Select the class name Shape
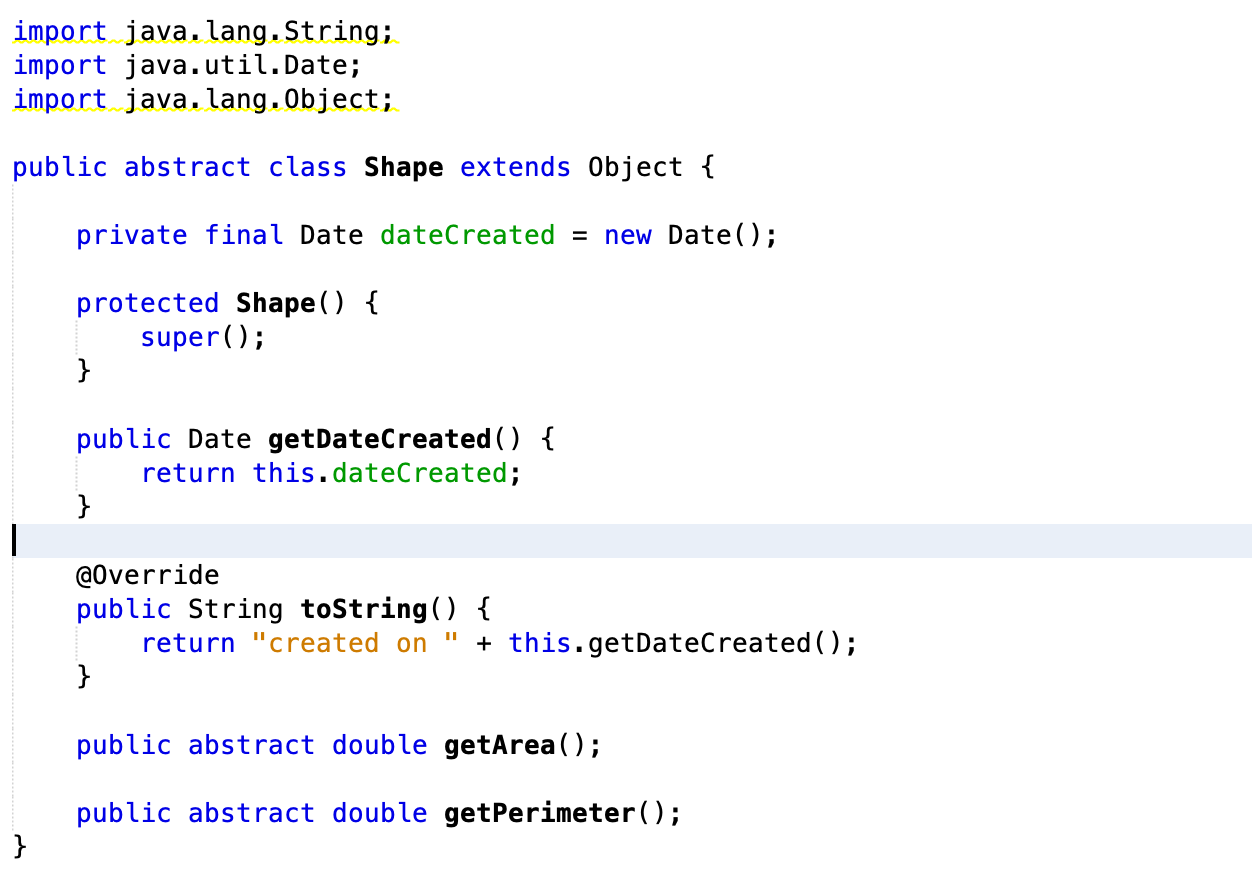The width and height of the screenshot is (1252, 892). [403, 167]
